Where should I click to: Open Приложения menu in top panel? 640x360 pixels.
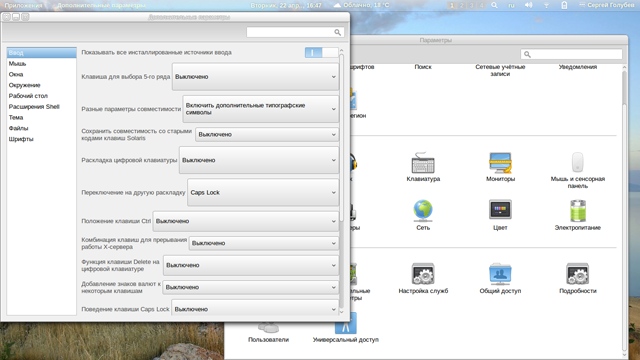point(23,5)
